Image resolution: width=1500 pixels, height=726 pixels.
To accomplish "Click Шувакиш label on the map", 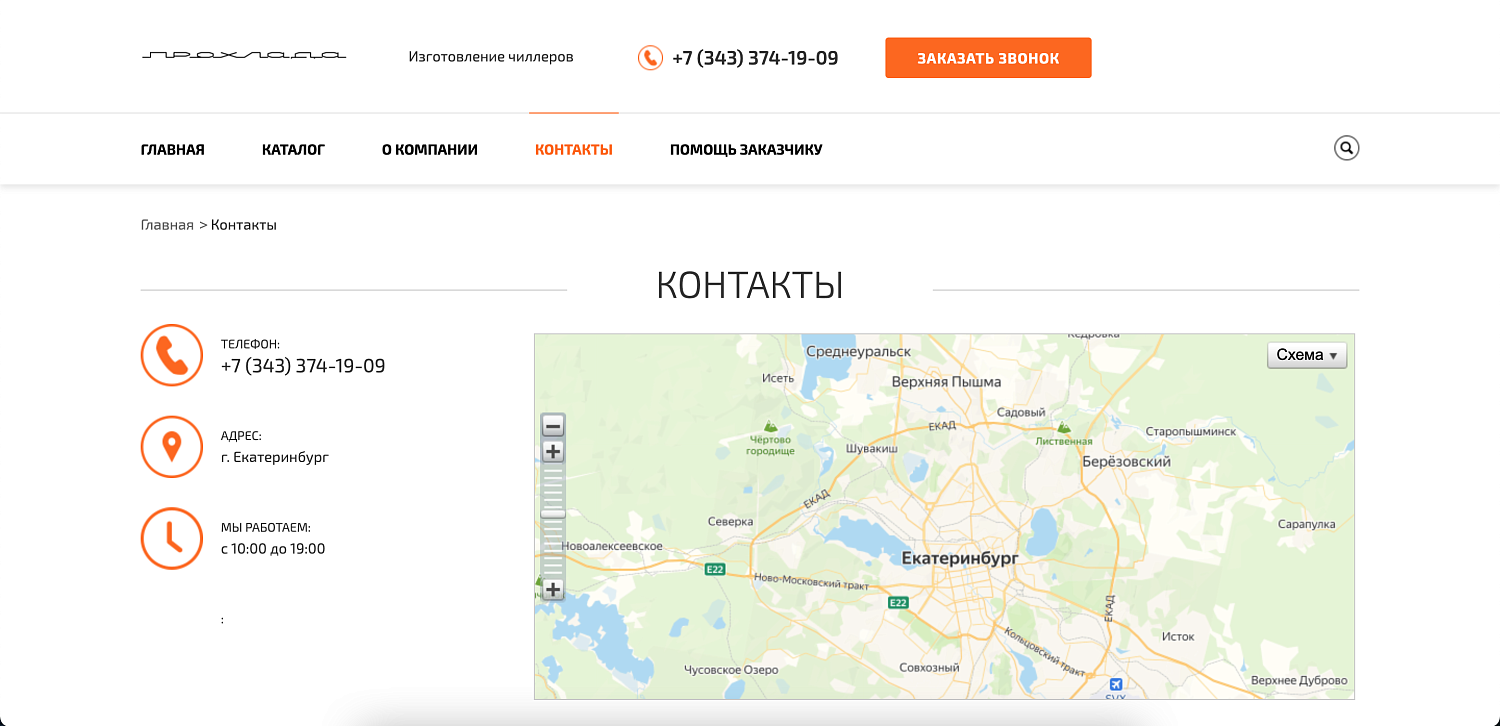I will click(x=872, y=450).
